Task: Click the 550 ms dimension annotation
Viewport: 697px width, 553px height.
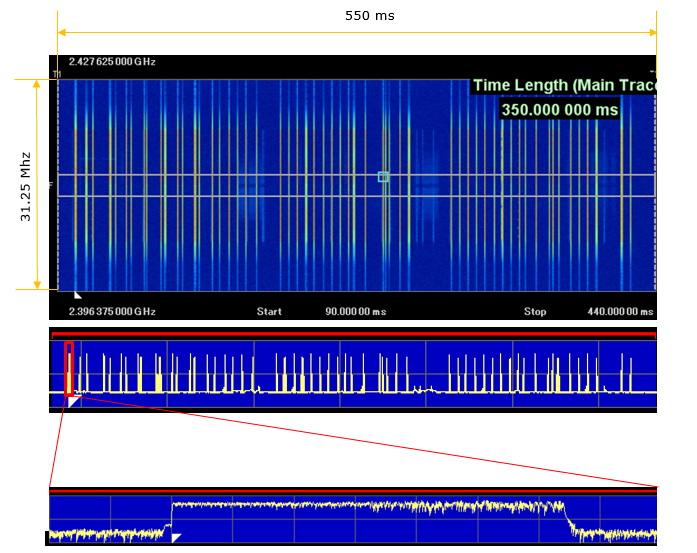Action: [357, 17]
